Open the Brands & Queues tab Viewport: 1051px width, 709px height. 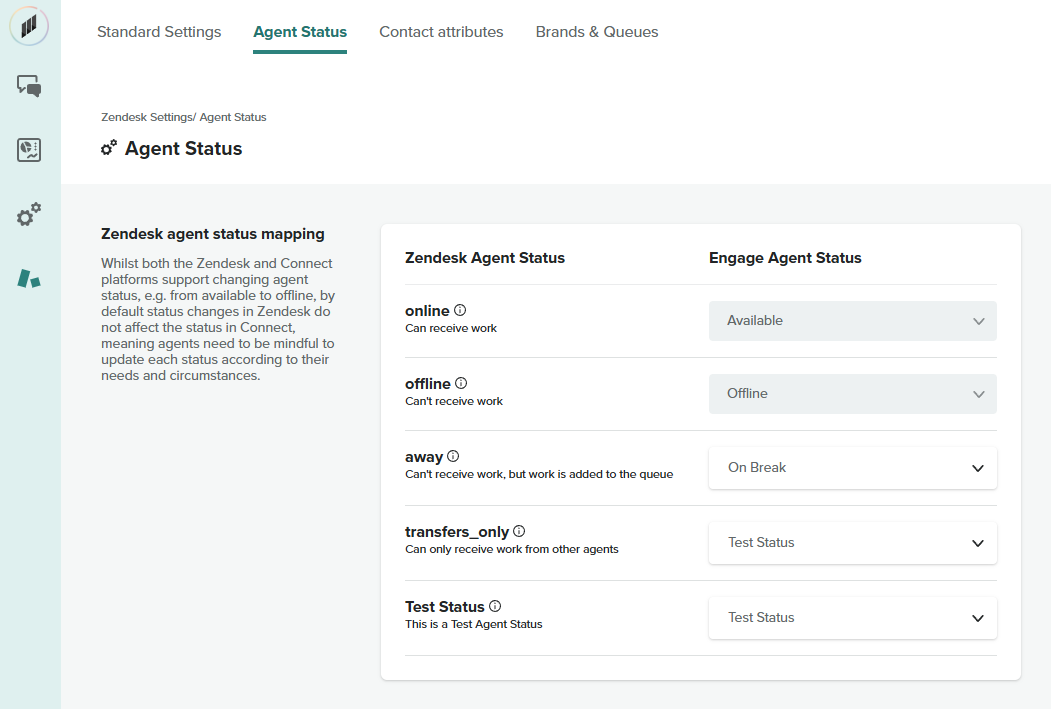click(x=597, y=32)
